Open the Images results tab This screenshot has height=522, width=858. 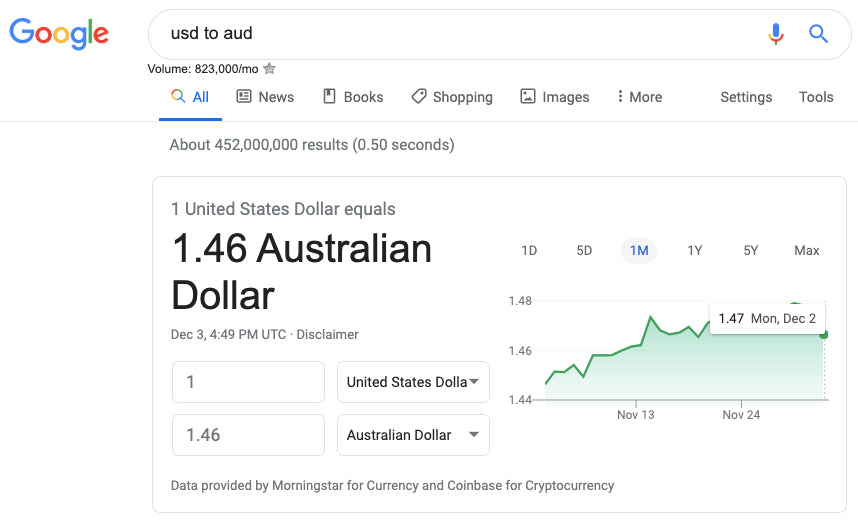coord(555,97)
